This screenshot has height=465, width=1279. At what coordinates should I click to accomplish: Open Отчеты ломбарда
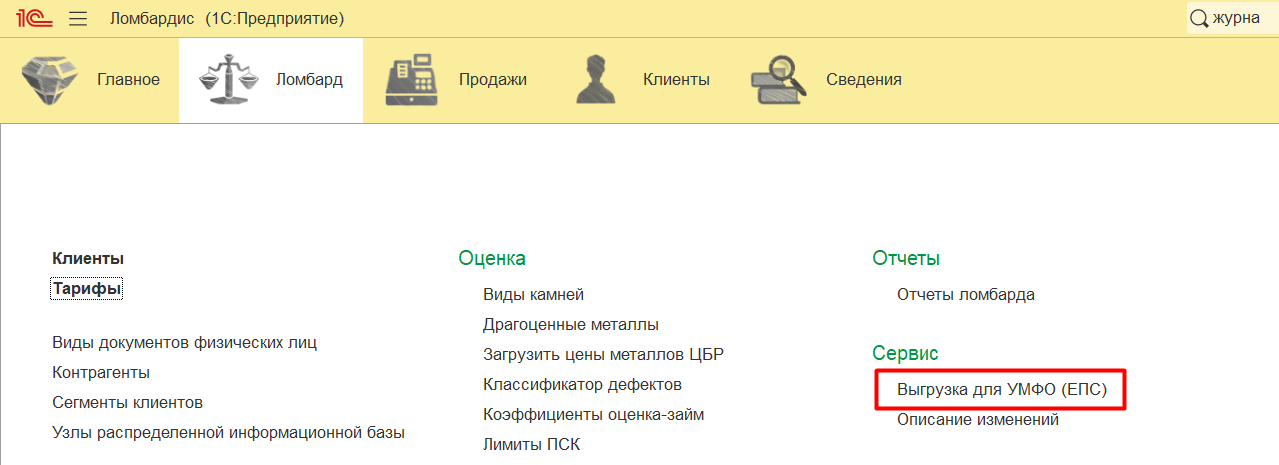click(966, 295)
